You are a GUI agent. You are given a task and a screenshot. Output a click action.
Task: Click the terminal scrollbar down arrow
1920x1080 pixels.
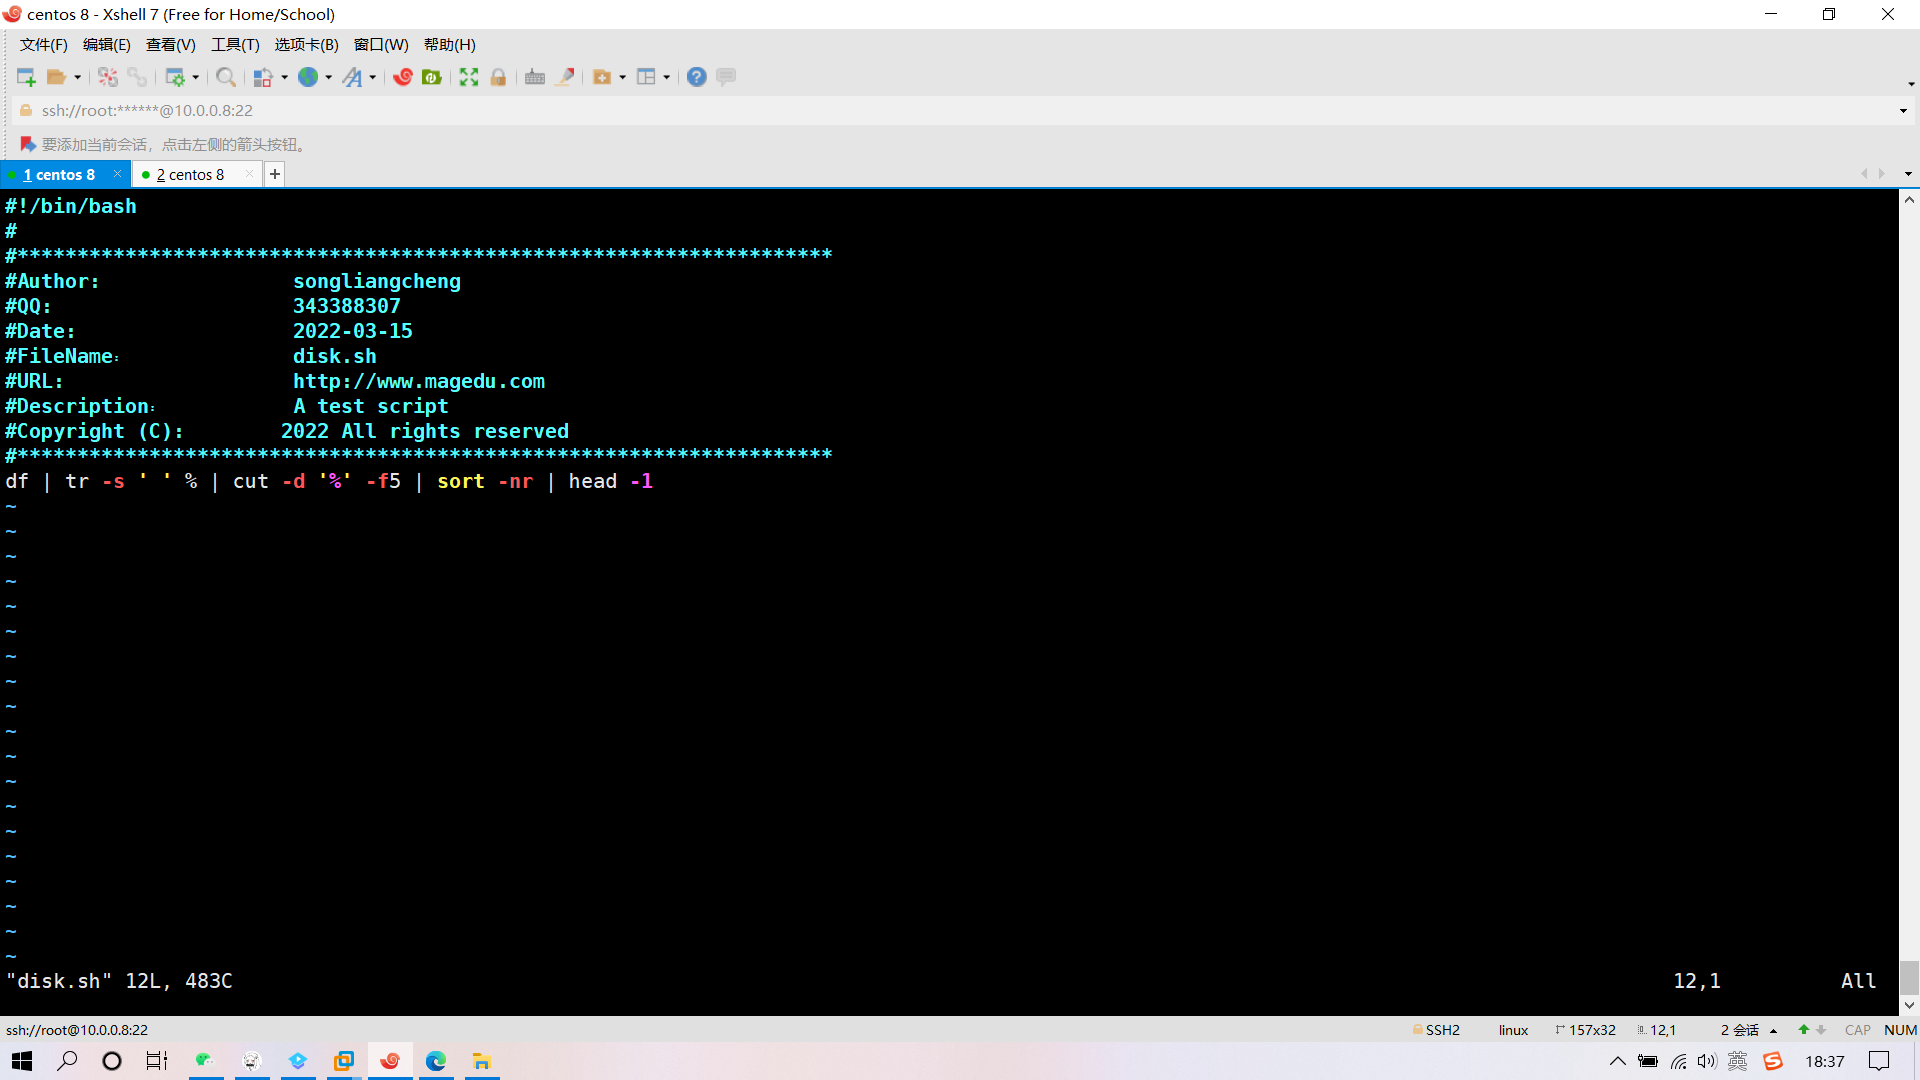click(x=1909, y=1005)
